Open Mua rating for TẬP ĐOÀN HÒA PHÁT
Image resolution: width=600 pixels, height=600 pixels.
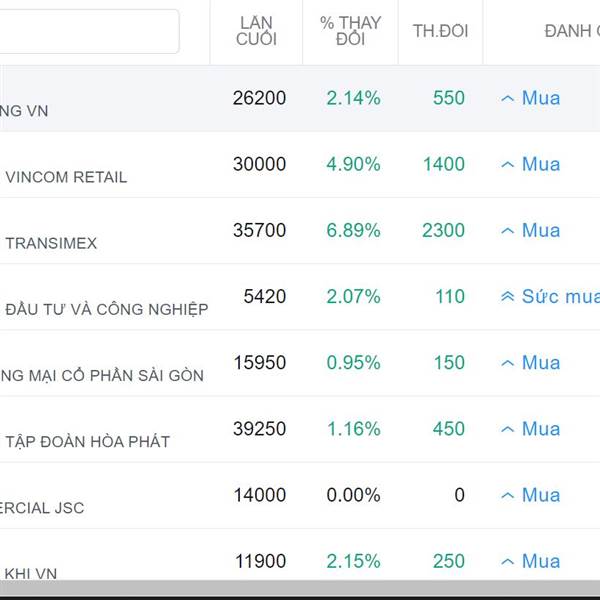pos(541,429)
